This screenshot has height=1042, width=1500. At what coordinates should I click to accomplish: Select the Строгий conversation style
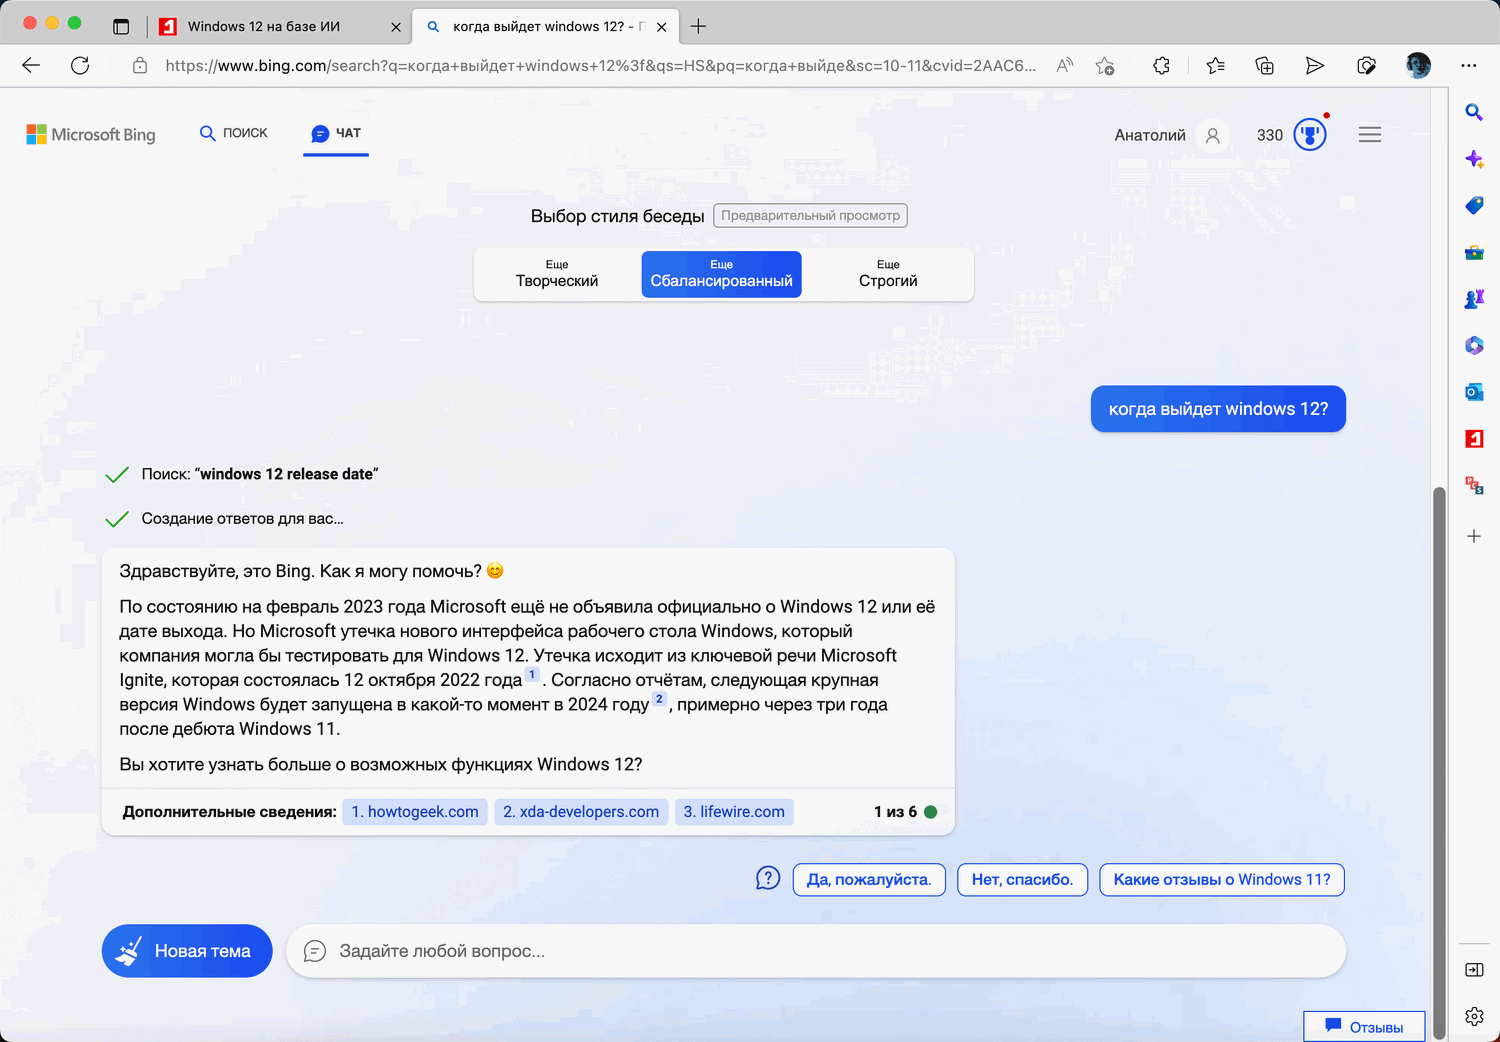click(888, 274)
